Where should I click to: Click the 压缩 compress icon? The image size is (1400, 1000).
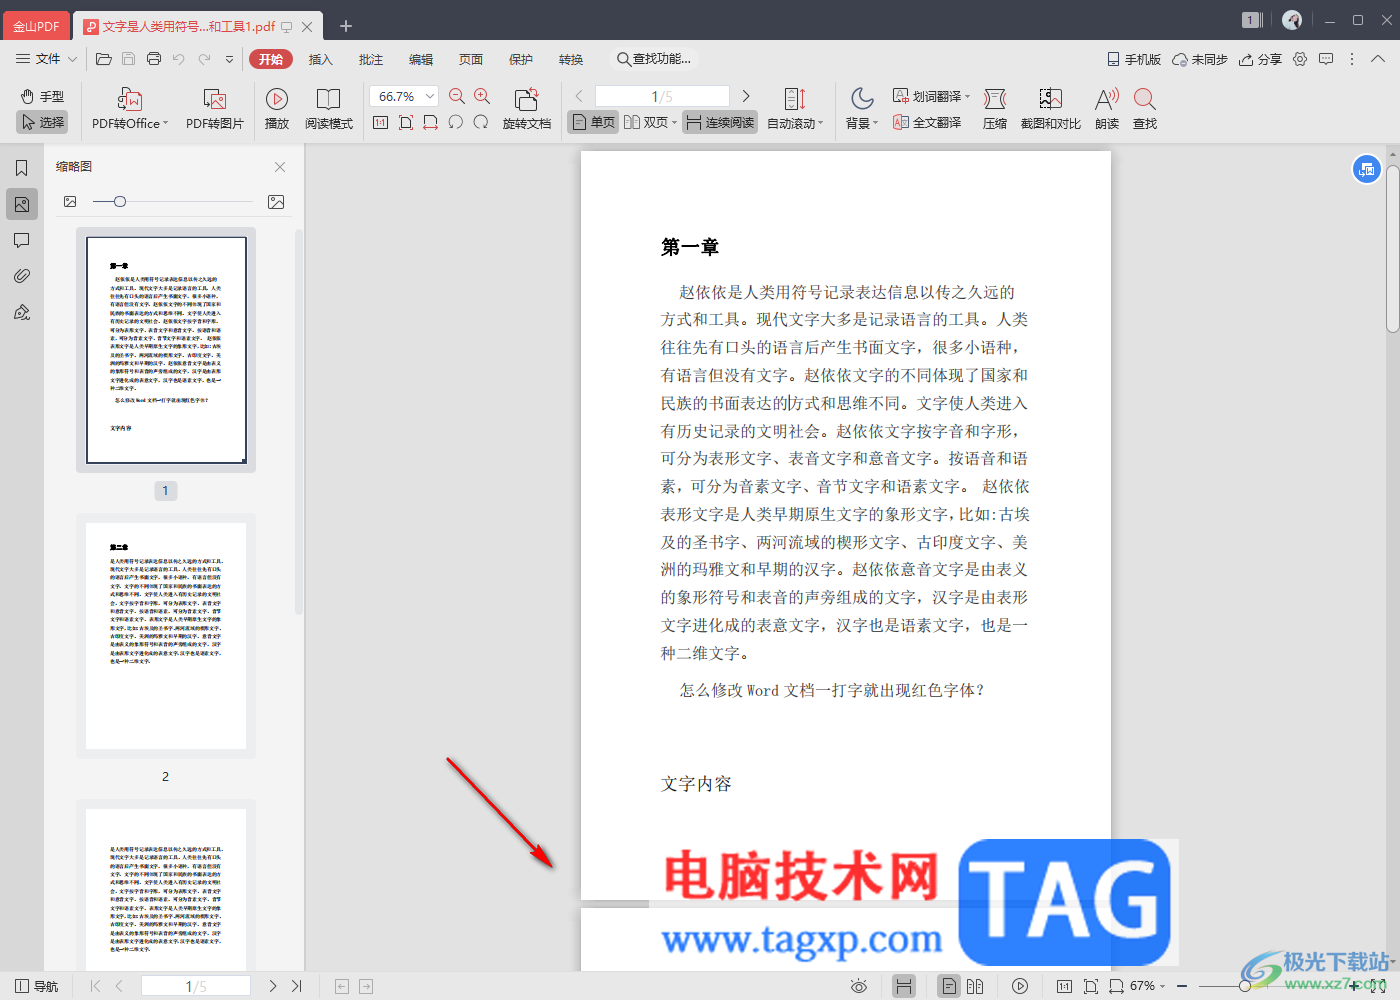pyautogui.click(x=994, y=100)
